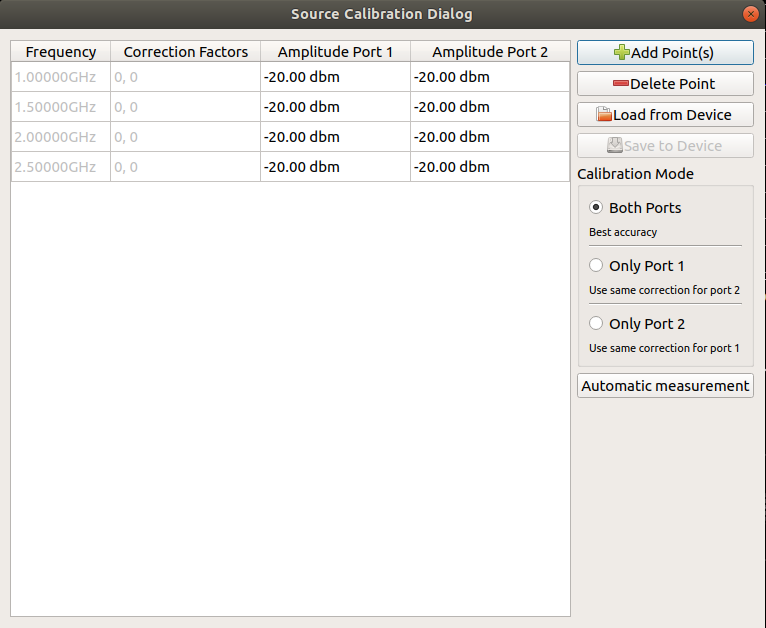This screenshot has height=628, width=766.
Task: Edit Amplitude Port 1 for 2.50000GHz row
Action: [x=335, y=167]
